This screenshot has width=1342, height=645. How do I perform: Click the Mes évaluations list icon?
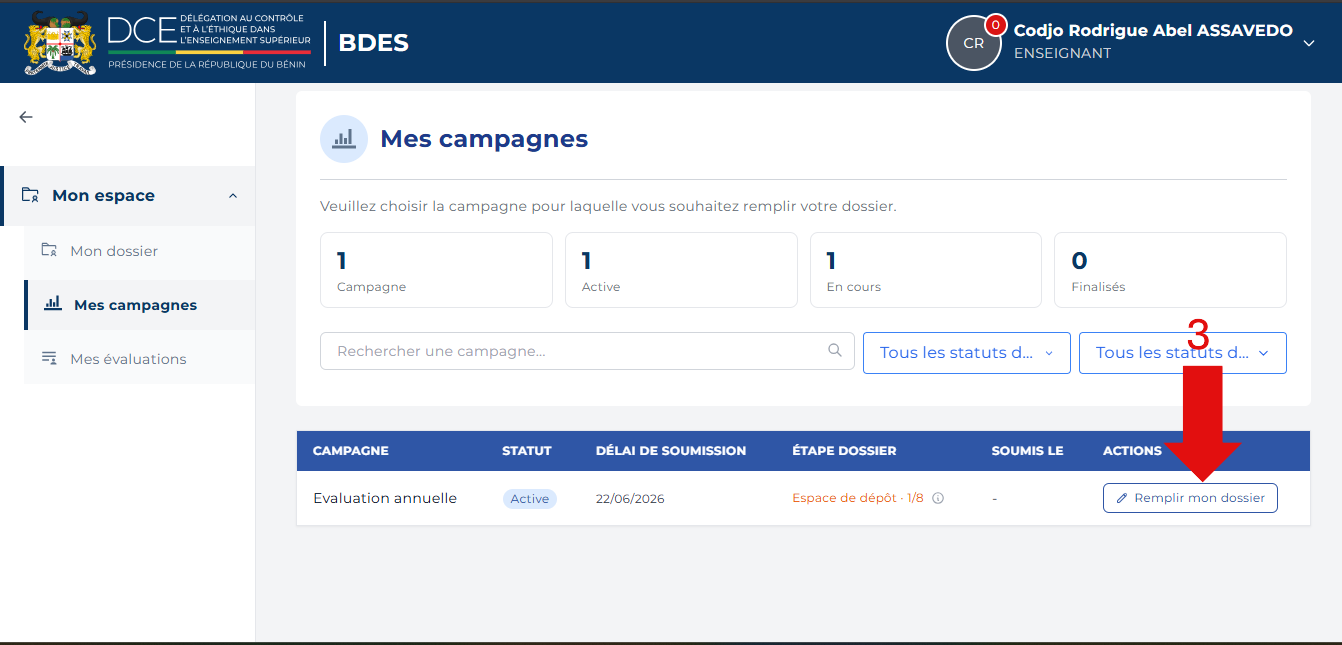(49, 358)
